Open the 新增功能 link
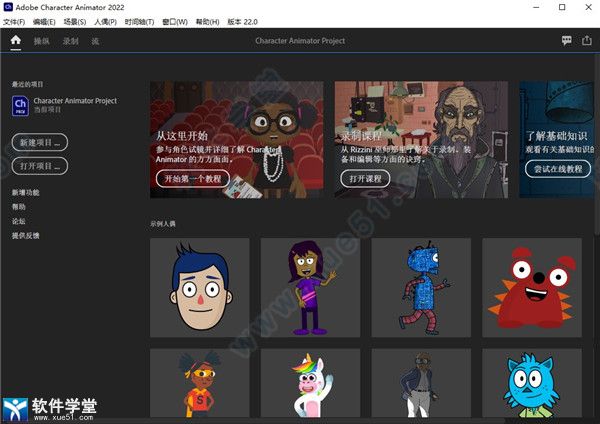The height and width of the screenshot is (424, 600). [x=25, y=192]
